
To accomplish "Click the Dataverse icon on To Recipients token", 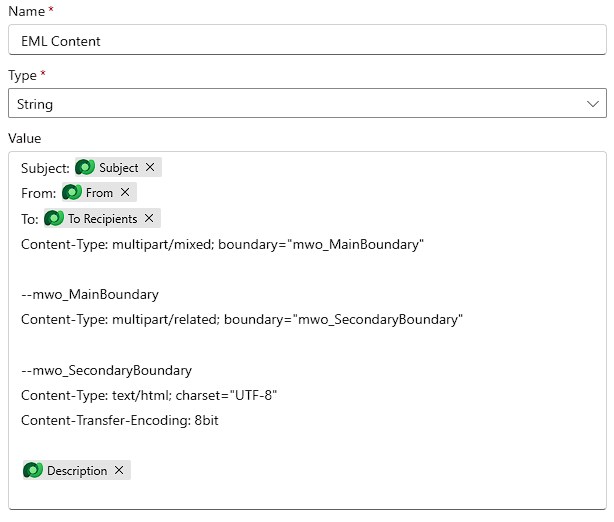I will point(54,218).
